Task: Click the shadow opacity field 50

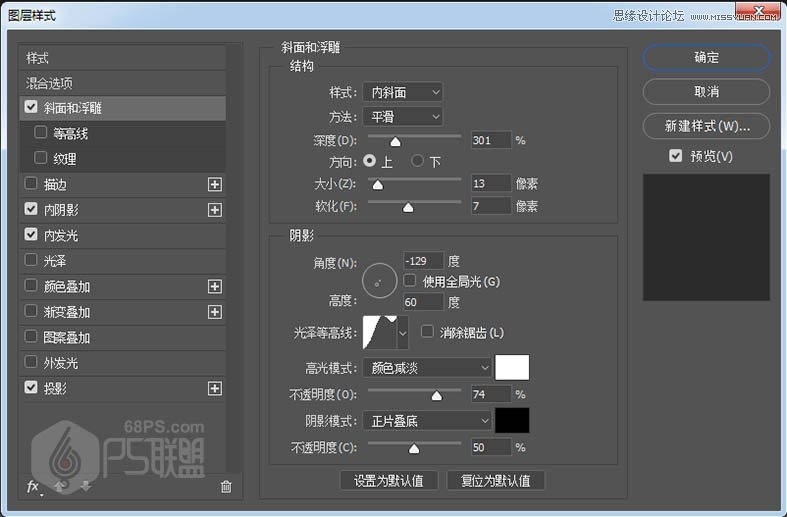Action: [x=491, y=447]
